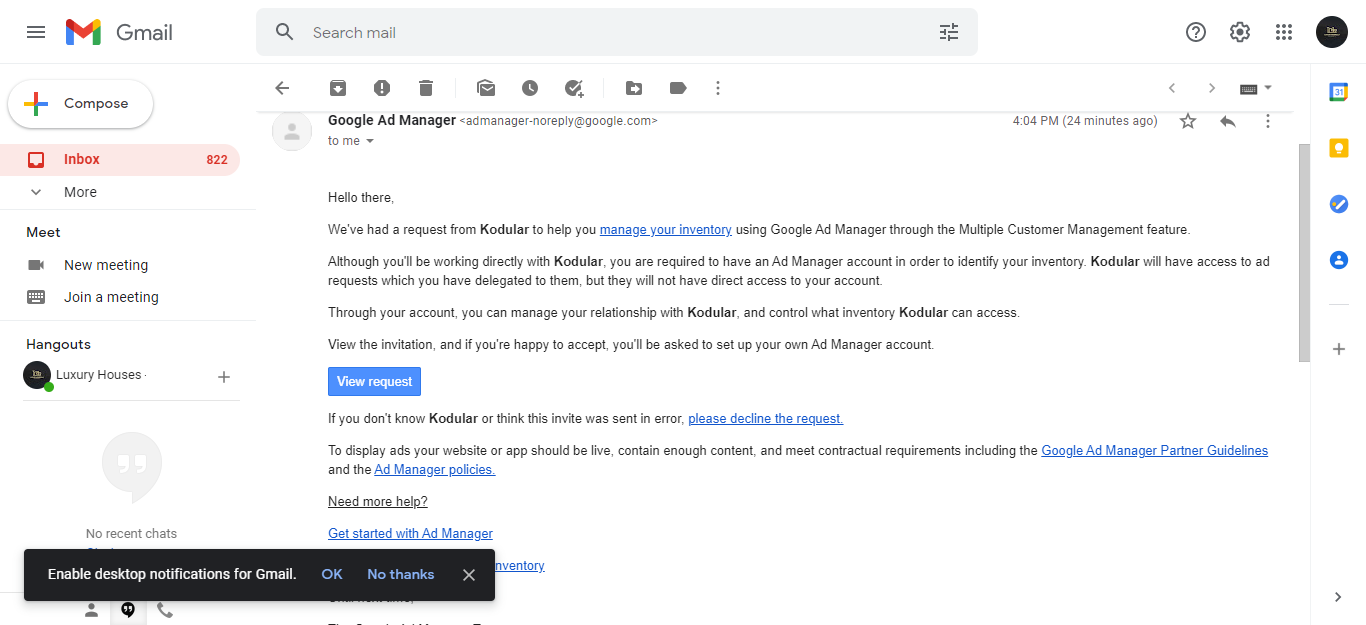
Task: Open Google Tasks side panel
Action: (x=1339, y=204)
